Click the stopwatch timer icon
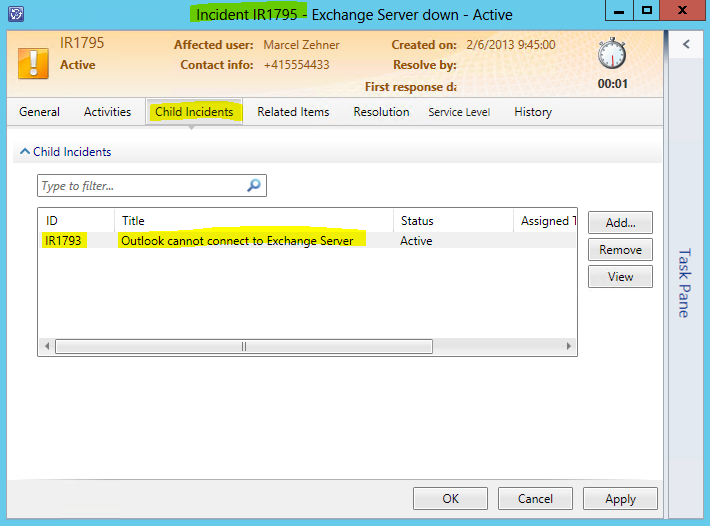Screen dimensions: 710x526 (x=611, y=56)
